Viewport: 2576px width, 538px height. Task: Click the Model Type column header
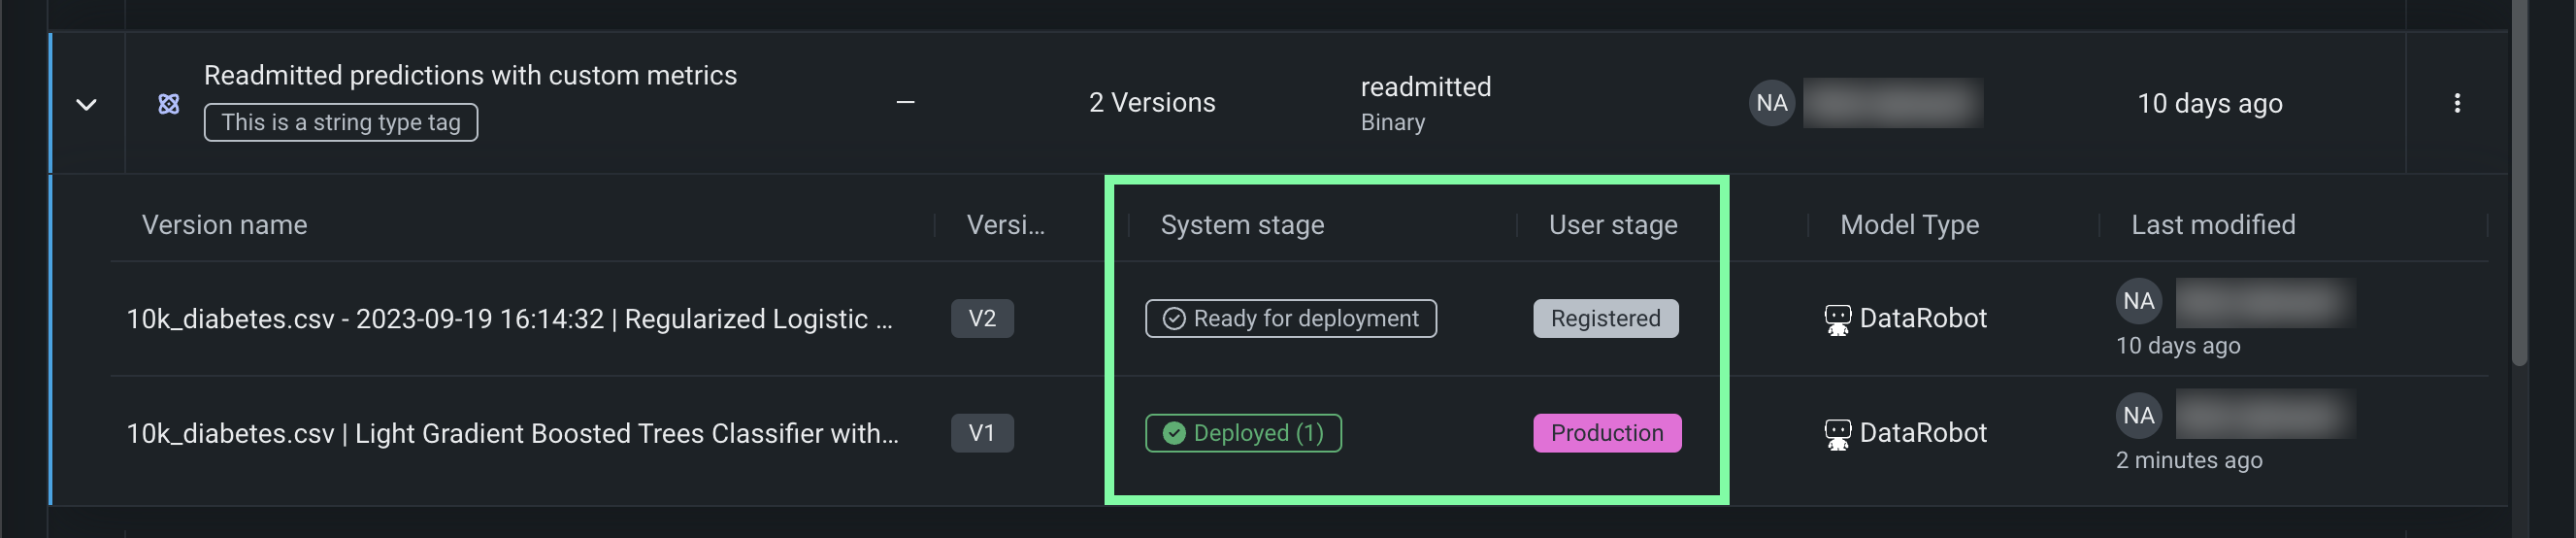pos(1908,225)
